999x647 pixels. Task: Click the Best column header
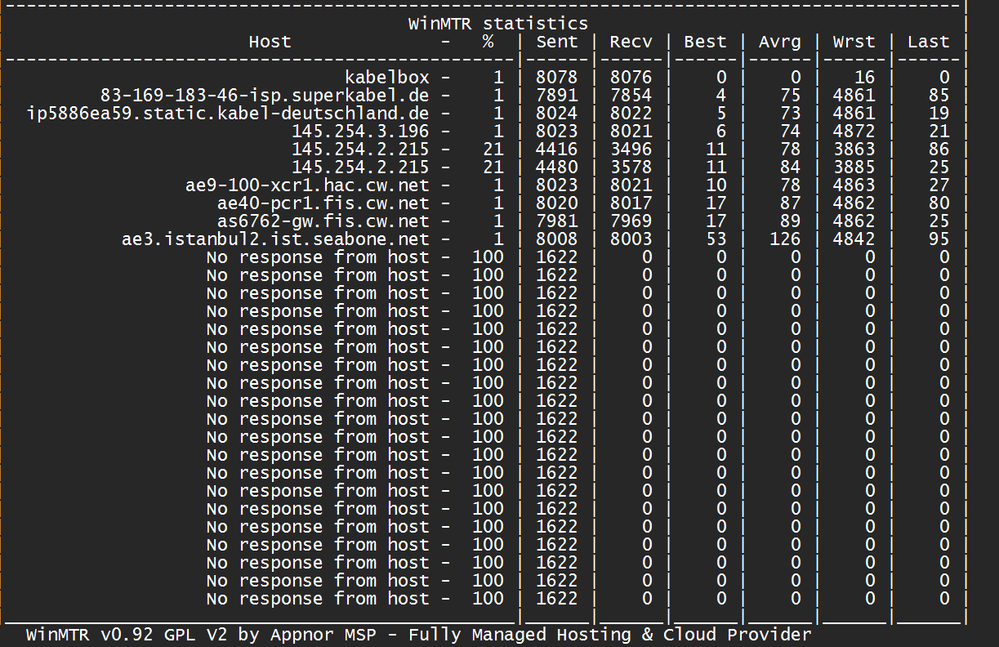coord(705,42)
